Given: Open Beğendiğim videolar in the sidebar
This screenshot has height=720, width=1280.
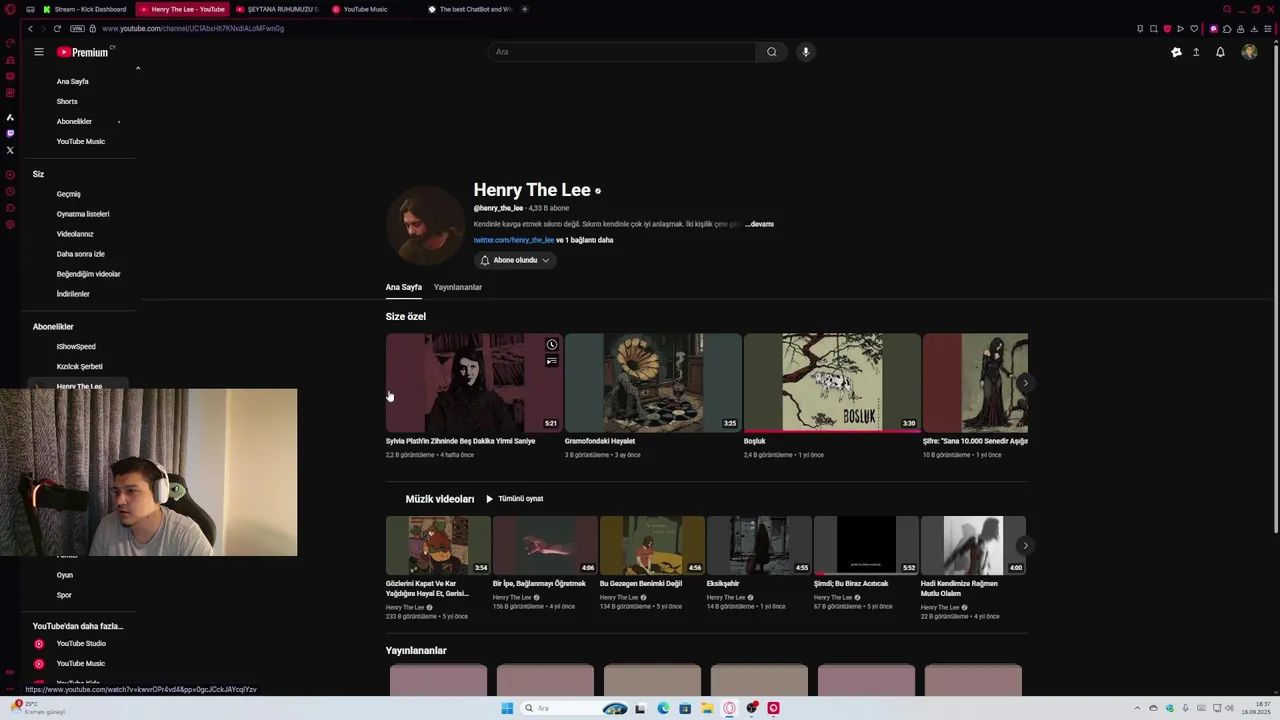Looking at the screenshot, I should [x=88, y=274].
